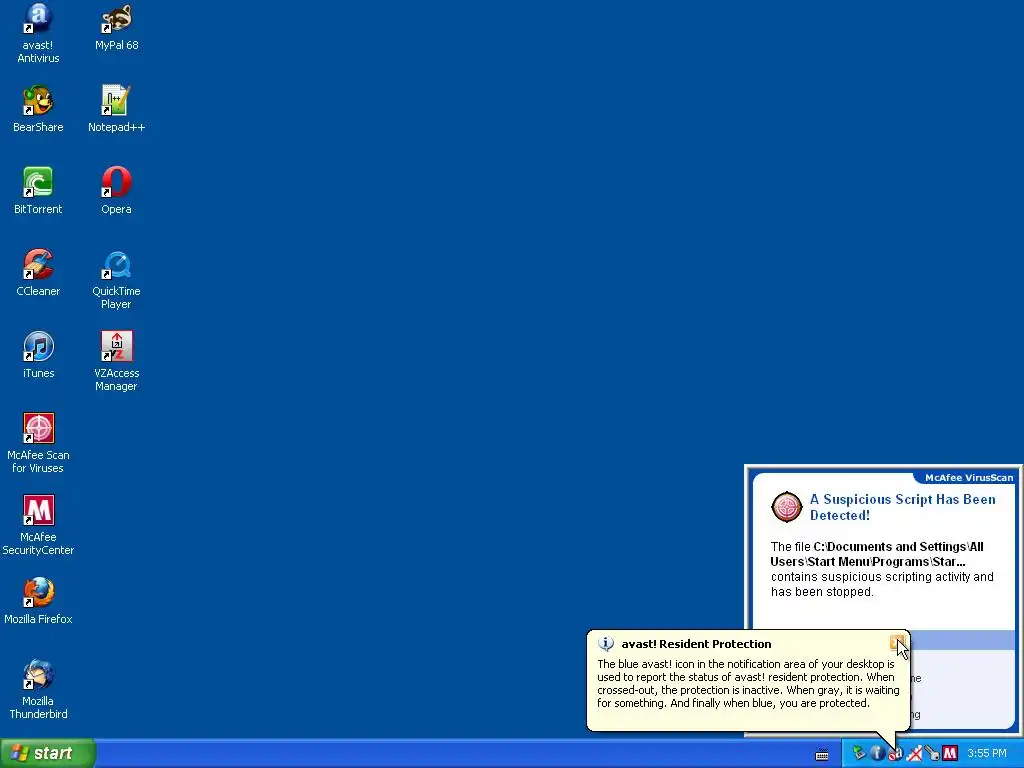1024x768 pixels.
Task: Click the "avast! Resident Protection" balloon title
Action: (x=696, y=644)
